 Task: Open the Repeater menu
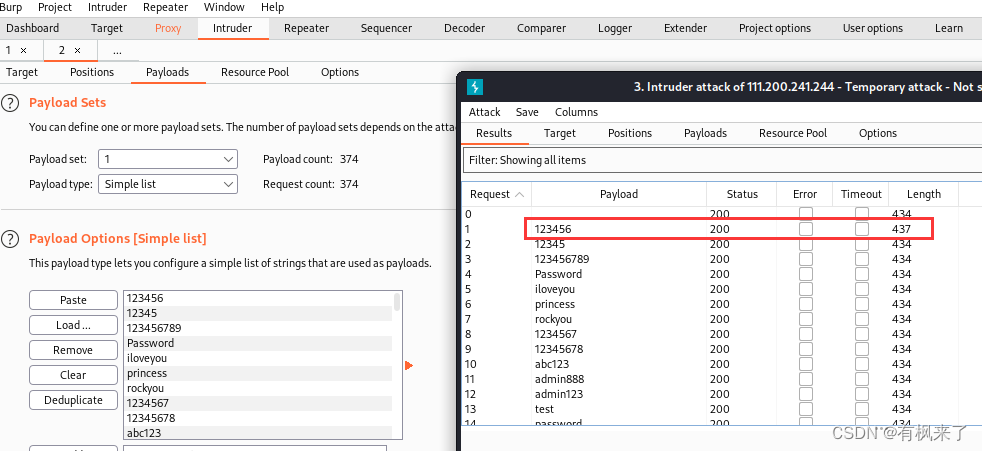click(165, 8)
